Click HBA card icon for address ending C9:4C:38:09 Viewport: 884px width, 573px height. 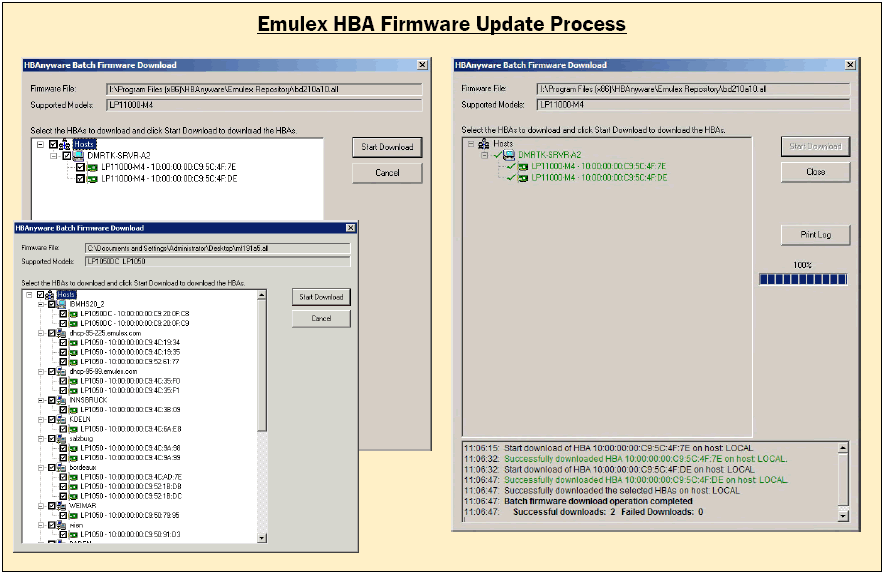click(x=73, y=410)
